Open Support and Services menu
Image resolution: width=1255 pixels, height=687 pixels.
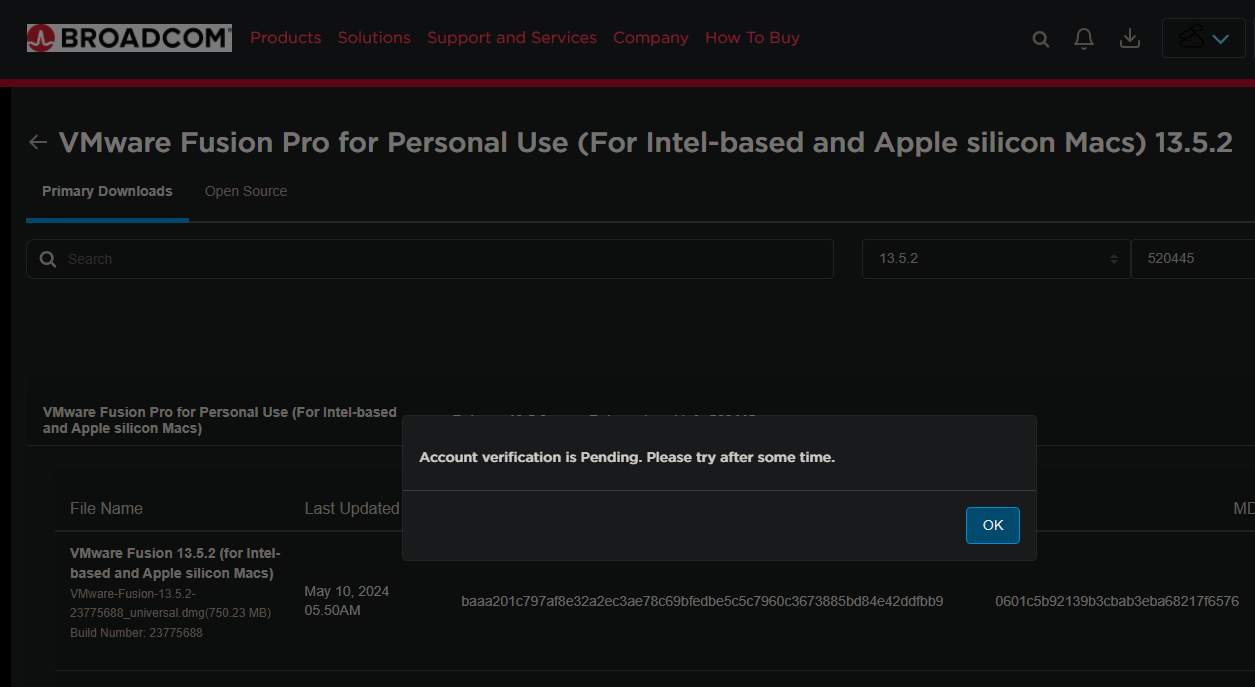tap(512, 38)
